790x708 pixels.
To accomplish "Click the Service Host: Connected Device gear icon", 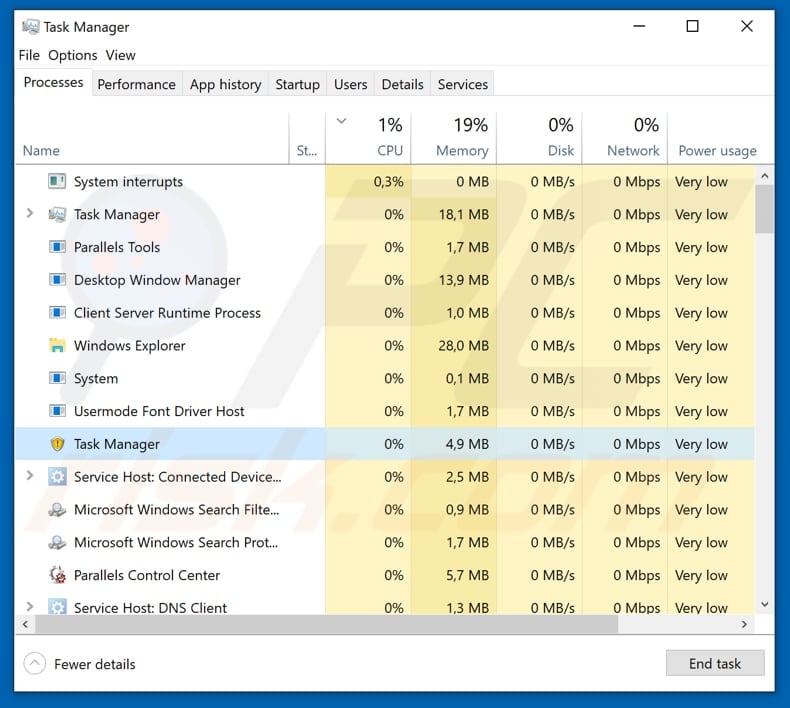I will click(x=57, y=477).
